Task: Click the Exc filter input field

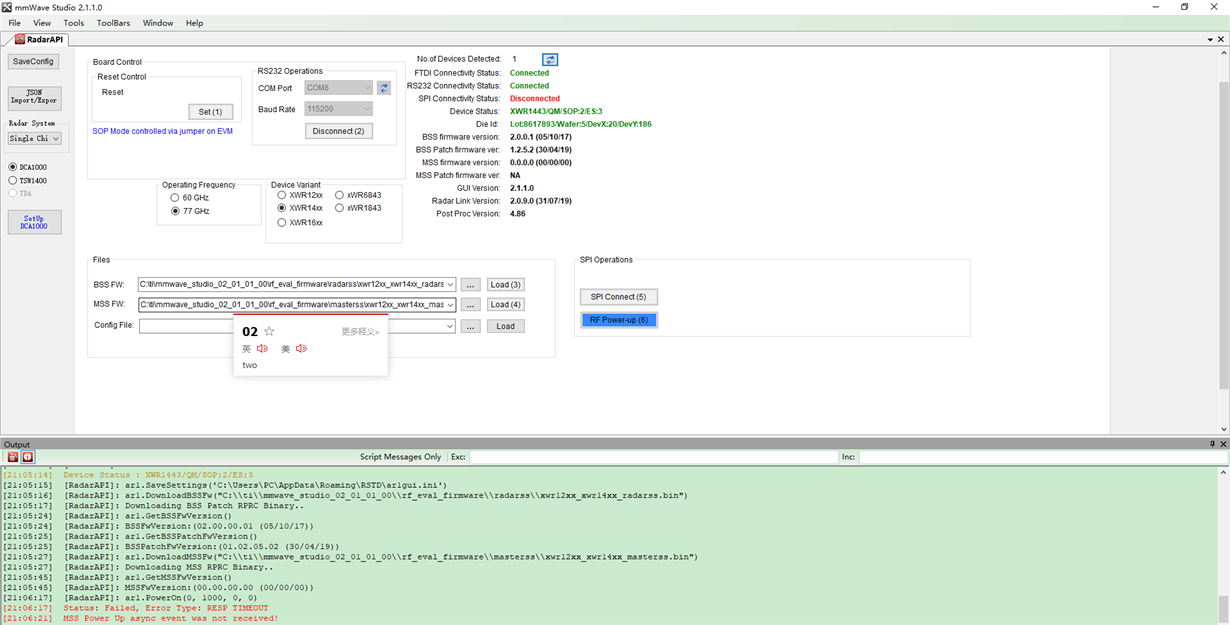Action: pos(654,457)
